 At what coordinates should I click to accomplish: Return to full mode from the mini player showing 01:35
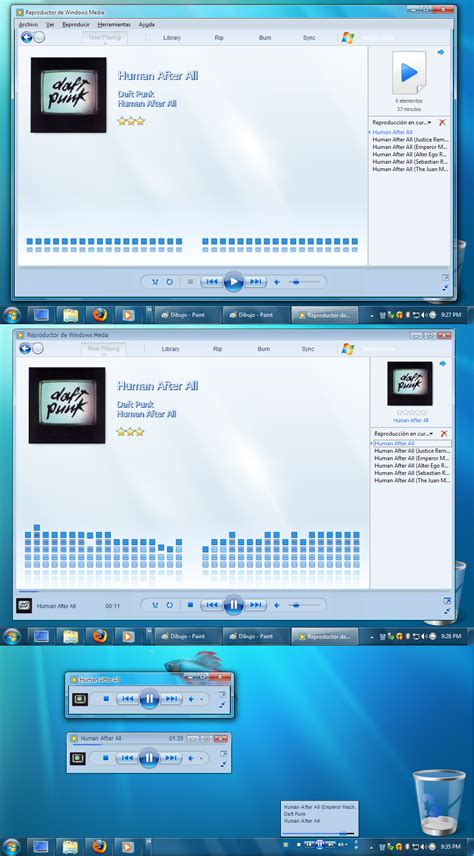pos(222,764)
